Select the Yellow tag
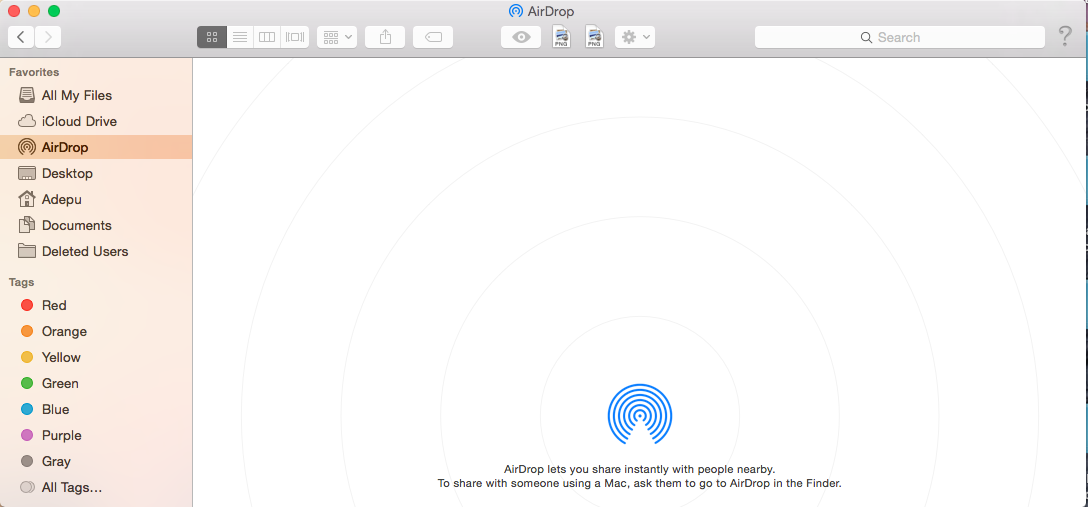The width and height of the screenshot is (1088, 507). [96, 357]
